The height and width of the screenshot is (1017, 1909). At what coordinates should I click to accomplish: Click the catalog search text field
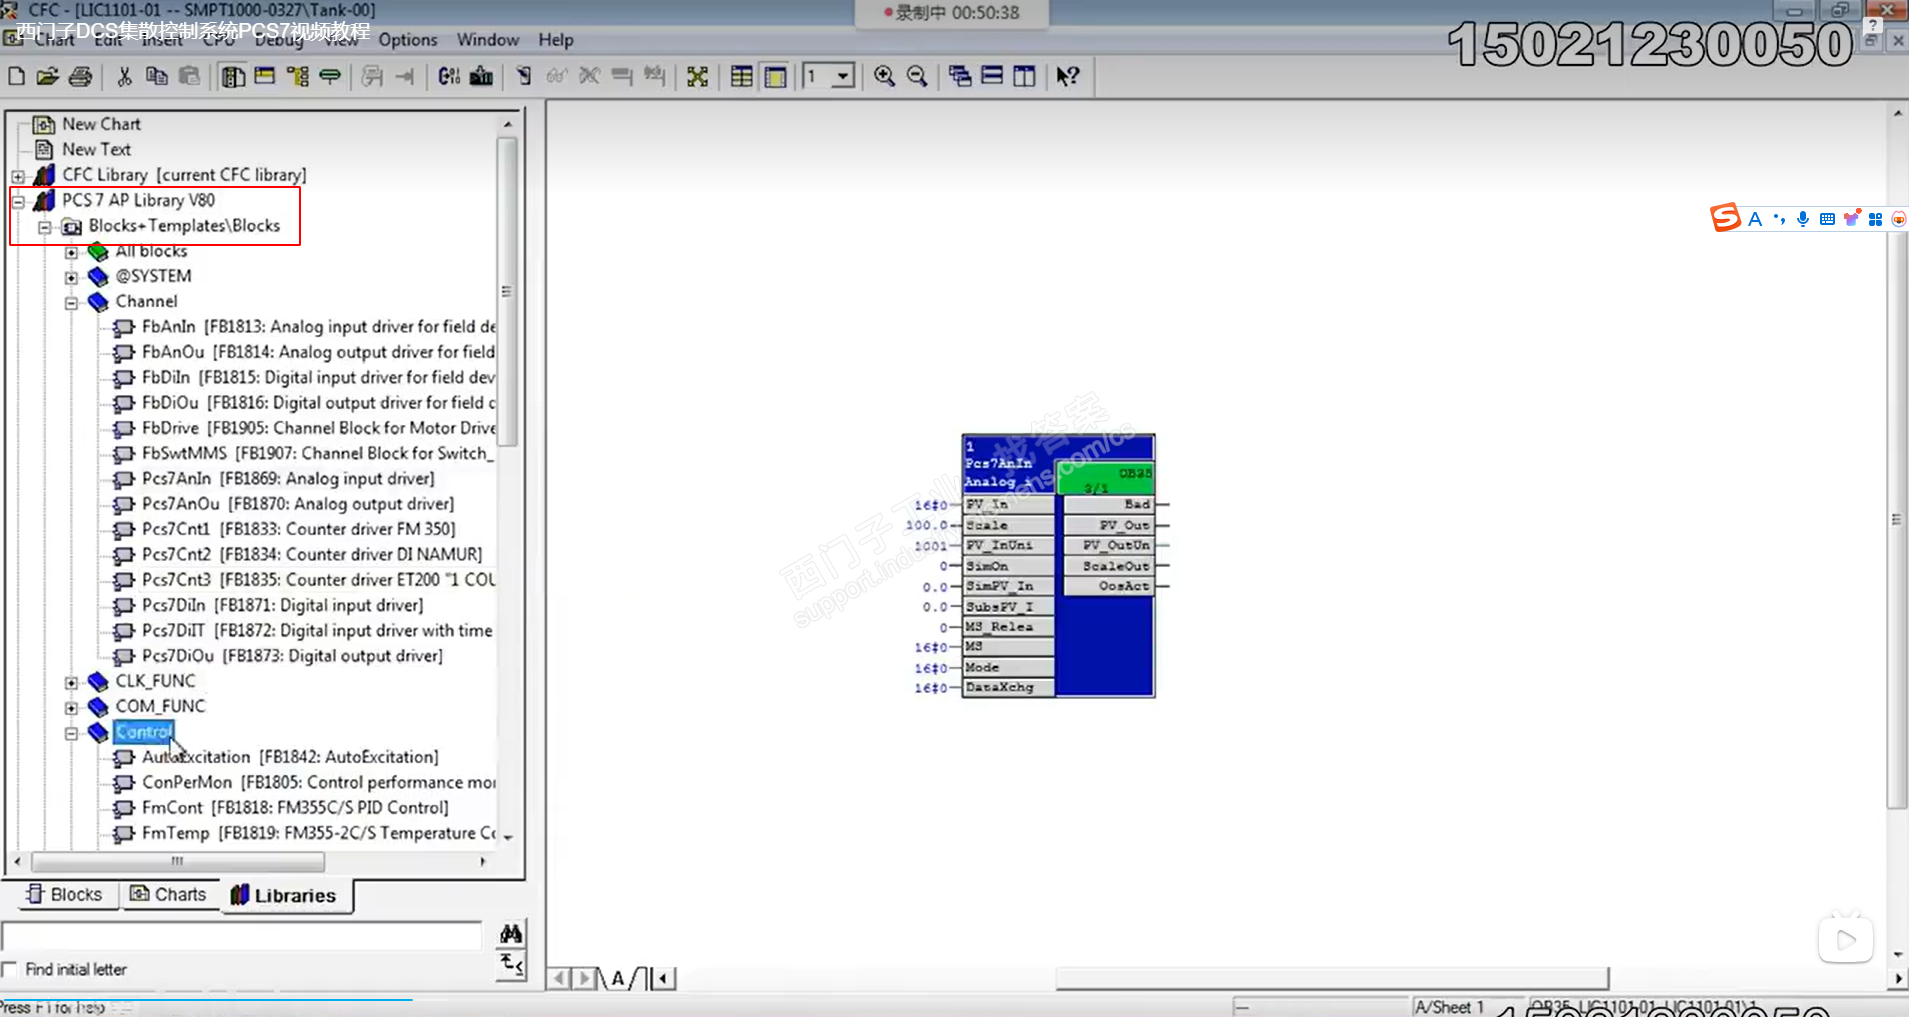[243, 936]
